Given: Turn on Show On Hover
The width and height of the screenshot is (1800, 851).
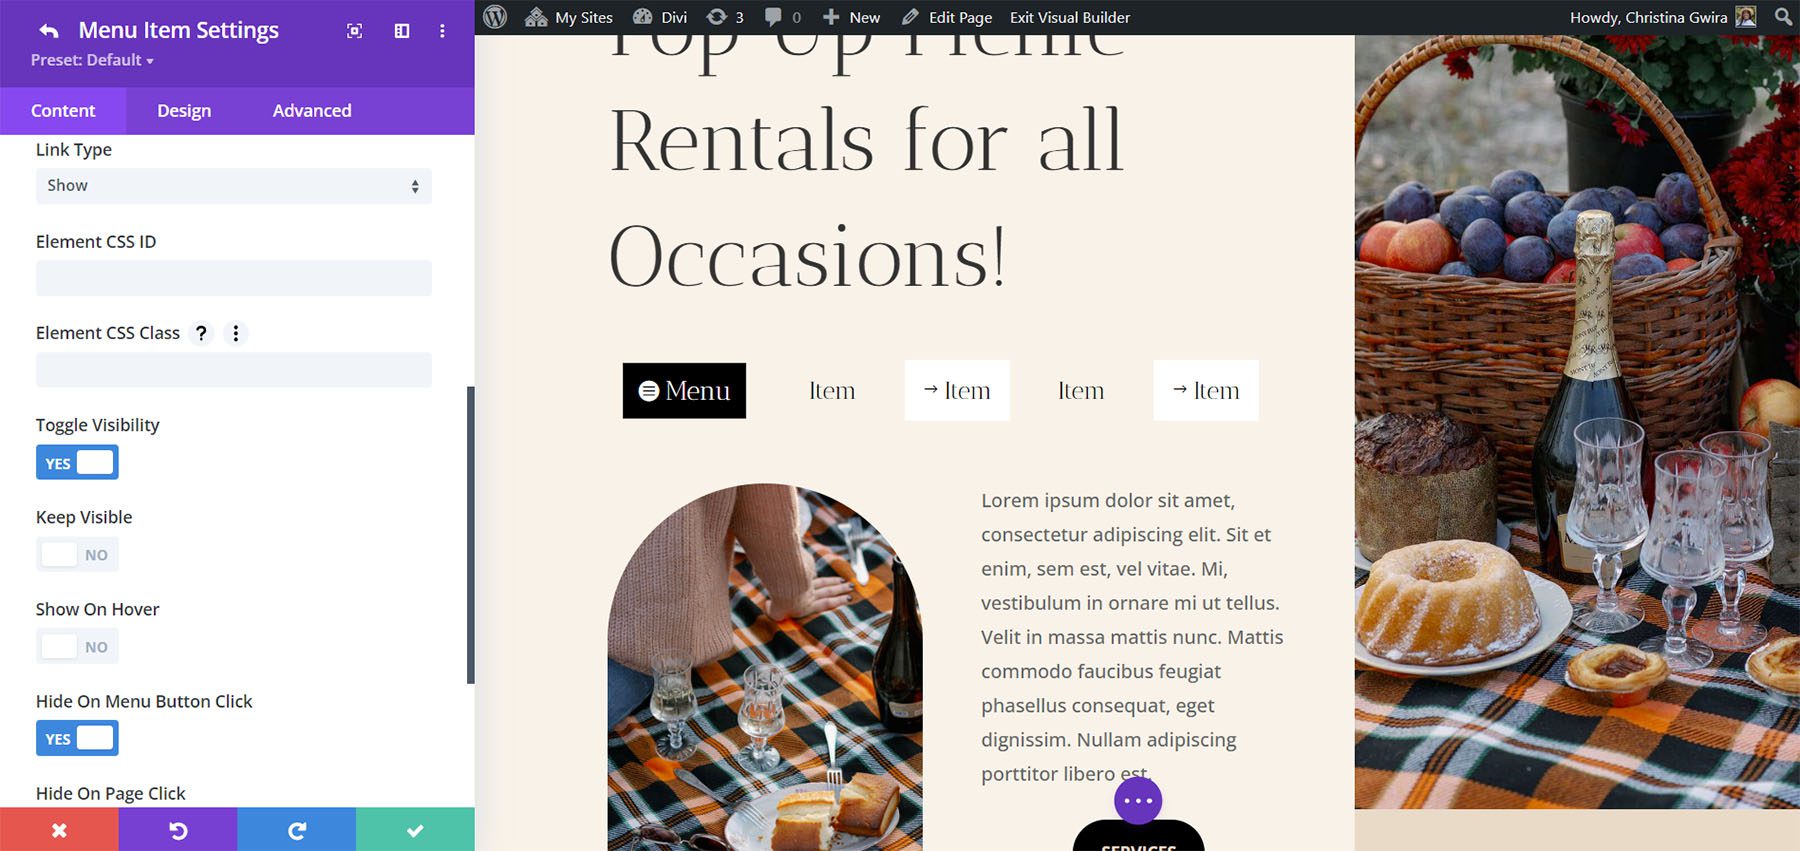Looking at the screenshot, I should [x=77, y=646].
